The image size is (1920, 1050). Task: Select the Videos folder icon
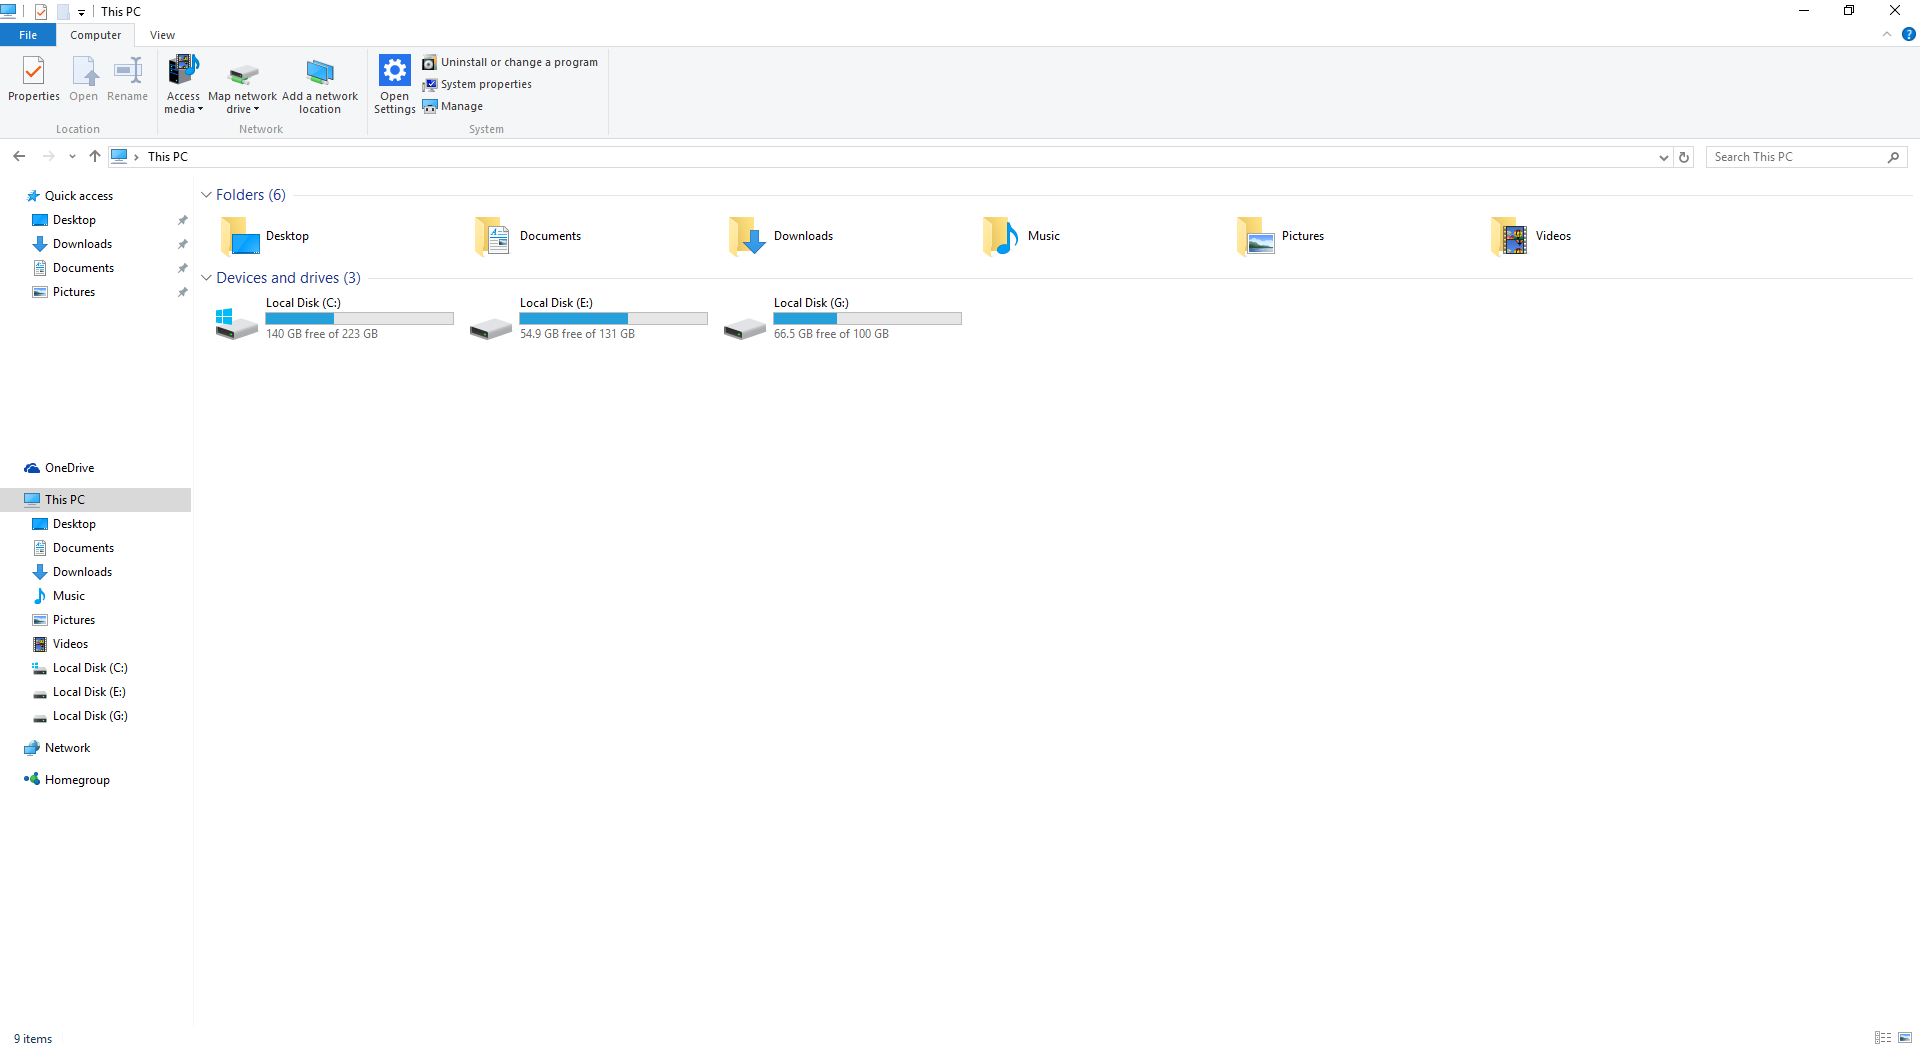coord(1510,237)
